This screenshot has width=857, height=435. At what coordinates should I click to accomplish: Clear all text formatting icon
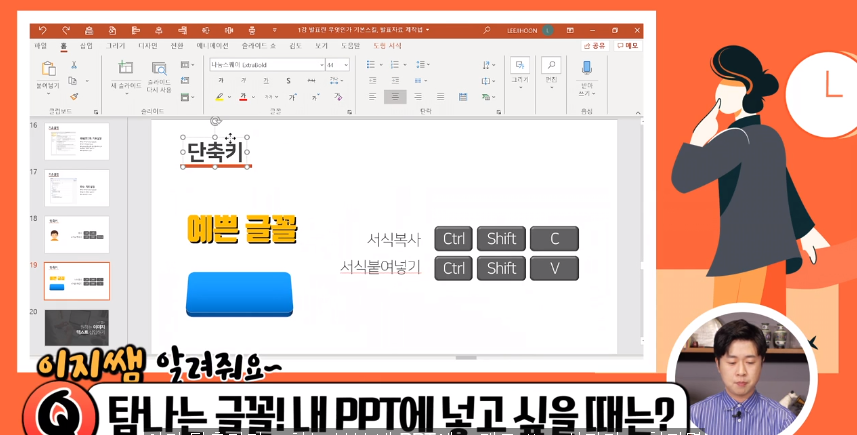[x=338, y=97]
